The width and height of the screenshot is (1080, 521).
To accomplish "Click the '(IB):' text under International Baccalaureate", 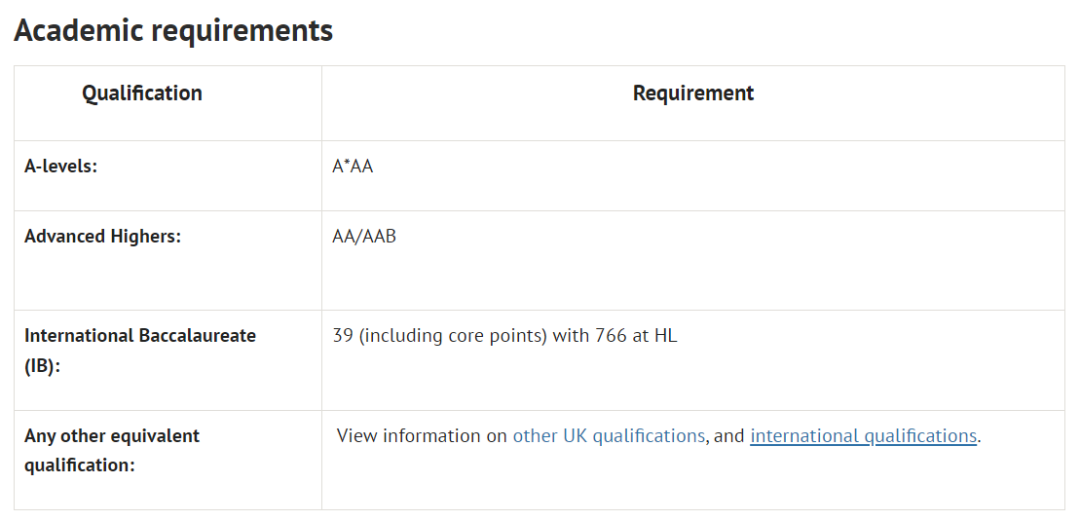I will tap(43, 366).
